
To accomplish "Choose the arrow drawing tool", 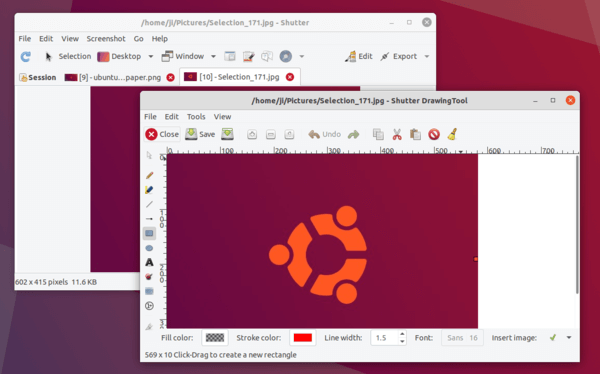I will pyautogui.click(x=149, y=219).
